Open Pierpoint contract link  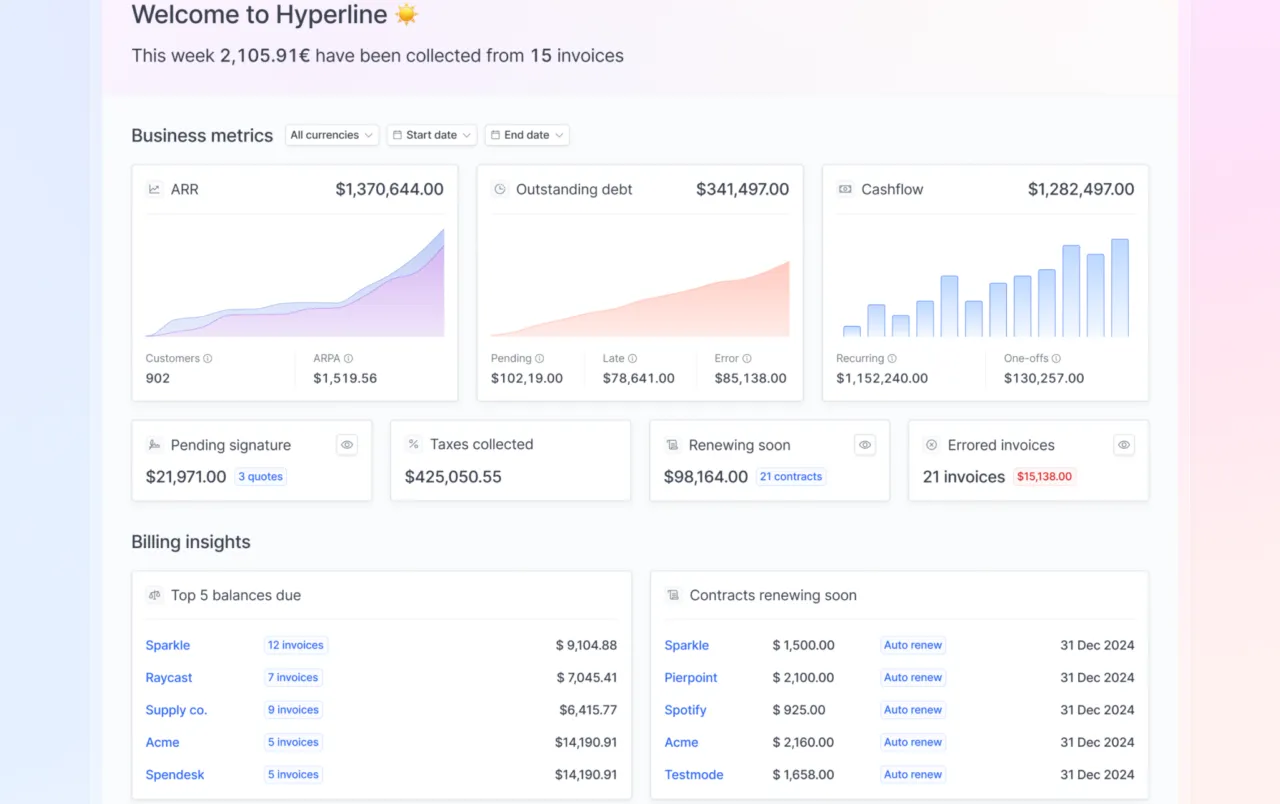pos(691,678)
